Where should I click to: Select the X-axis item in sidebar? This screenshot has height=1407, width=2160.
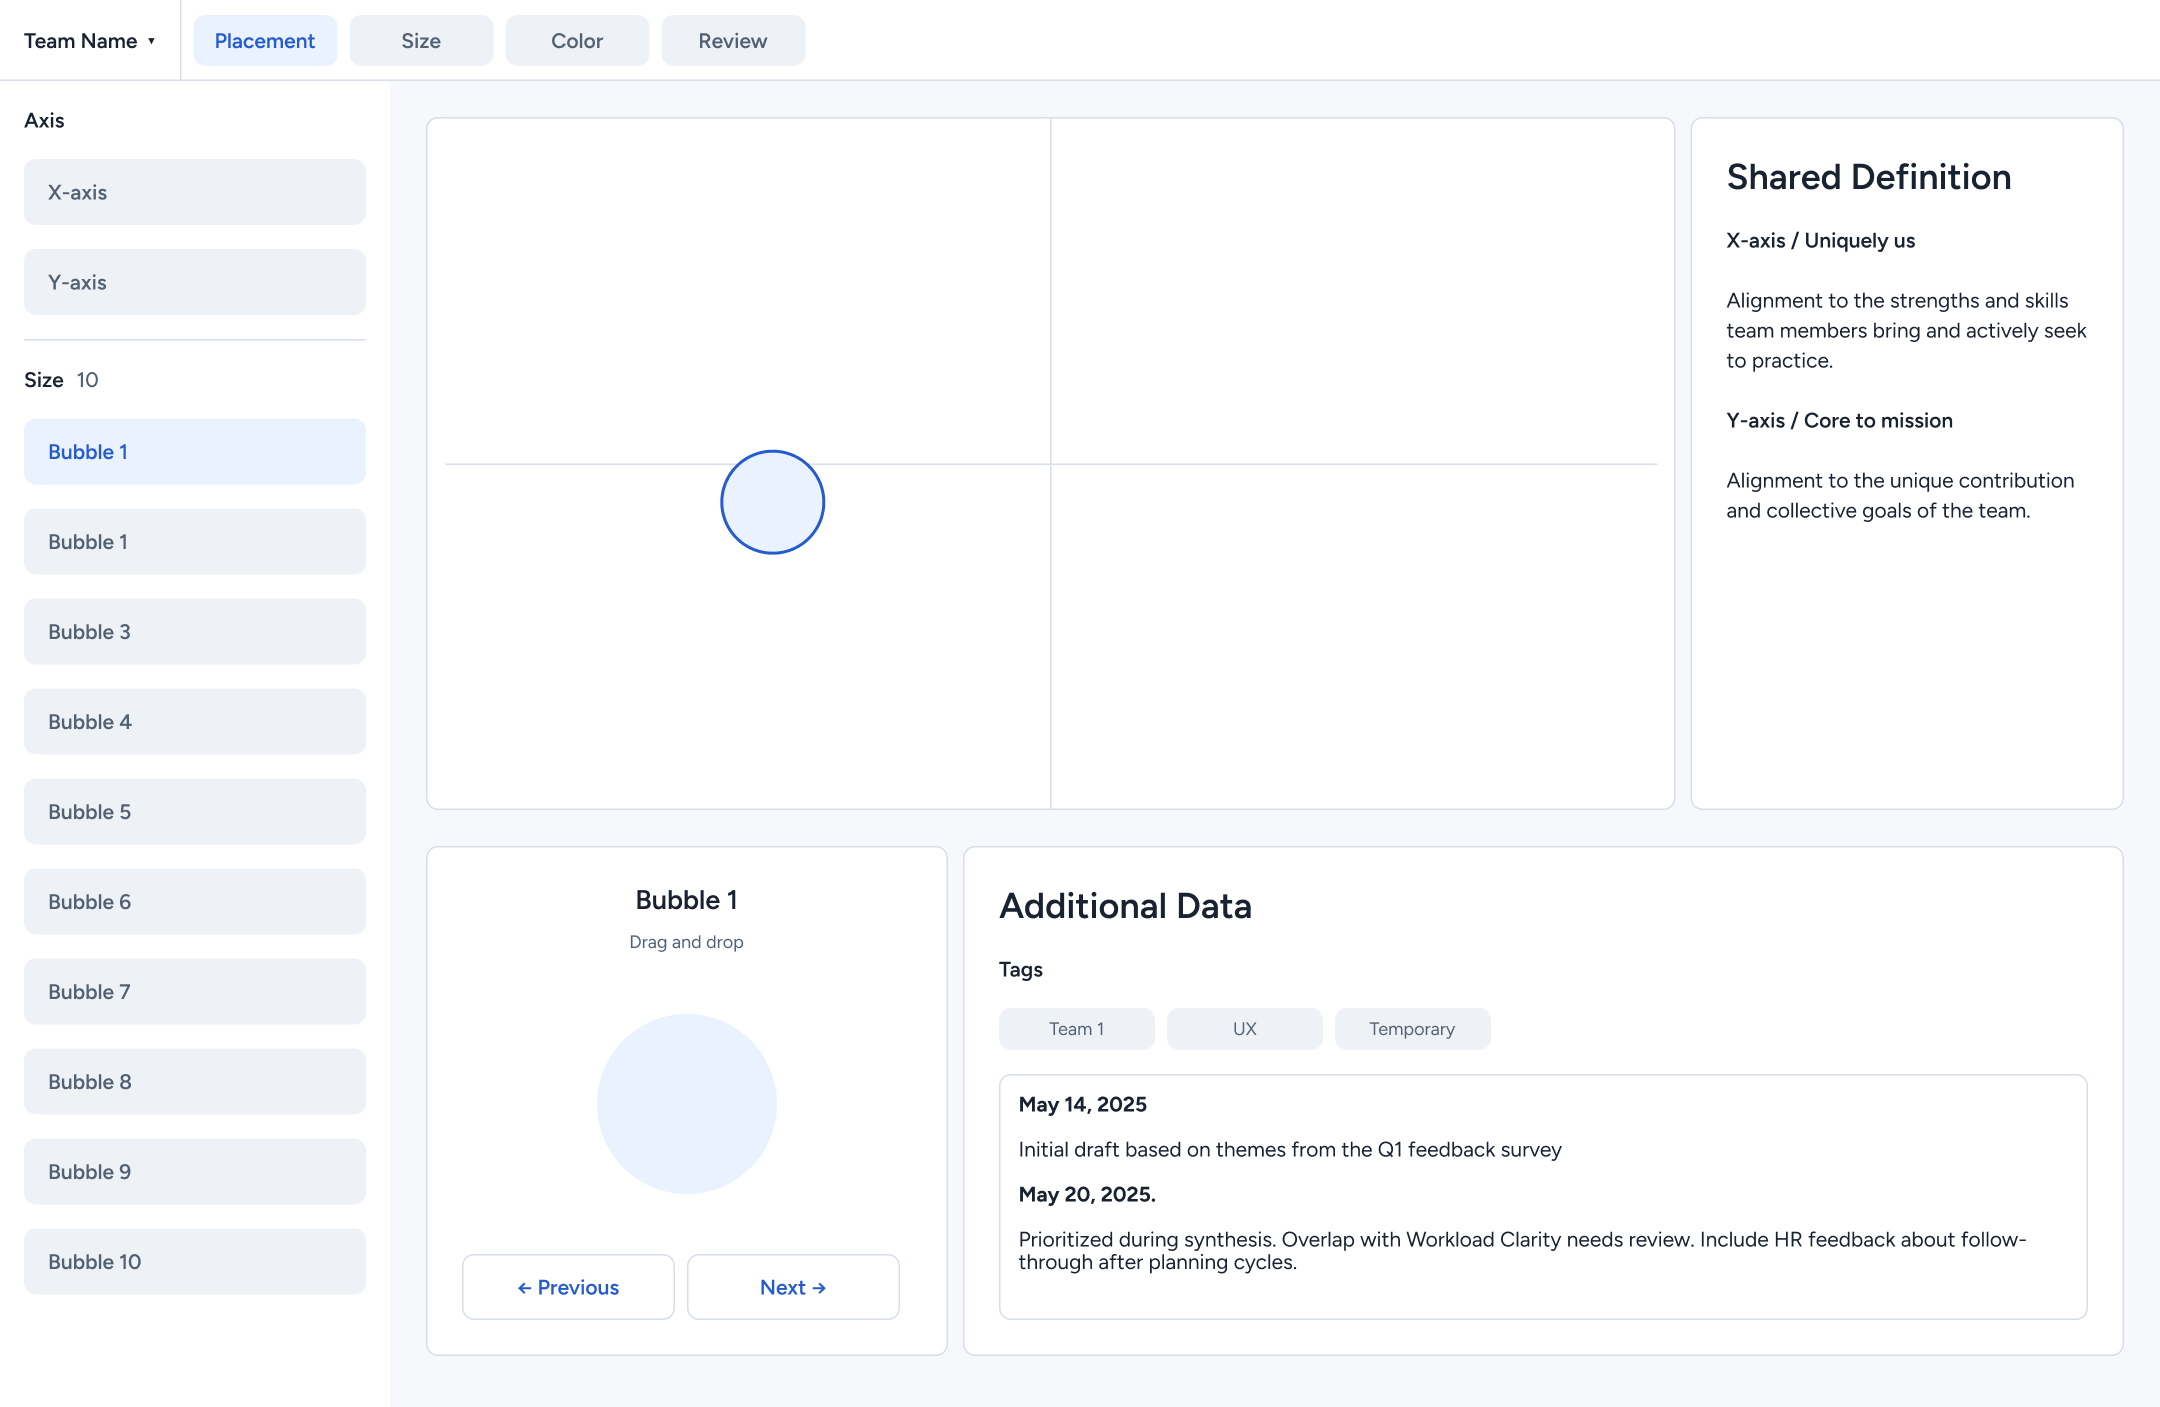click(195, 192)
